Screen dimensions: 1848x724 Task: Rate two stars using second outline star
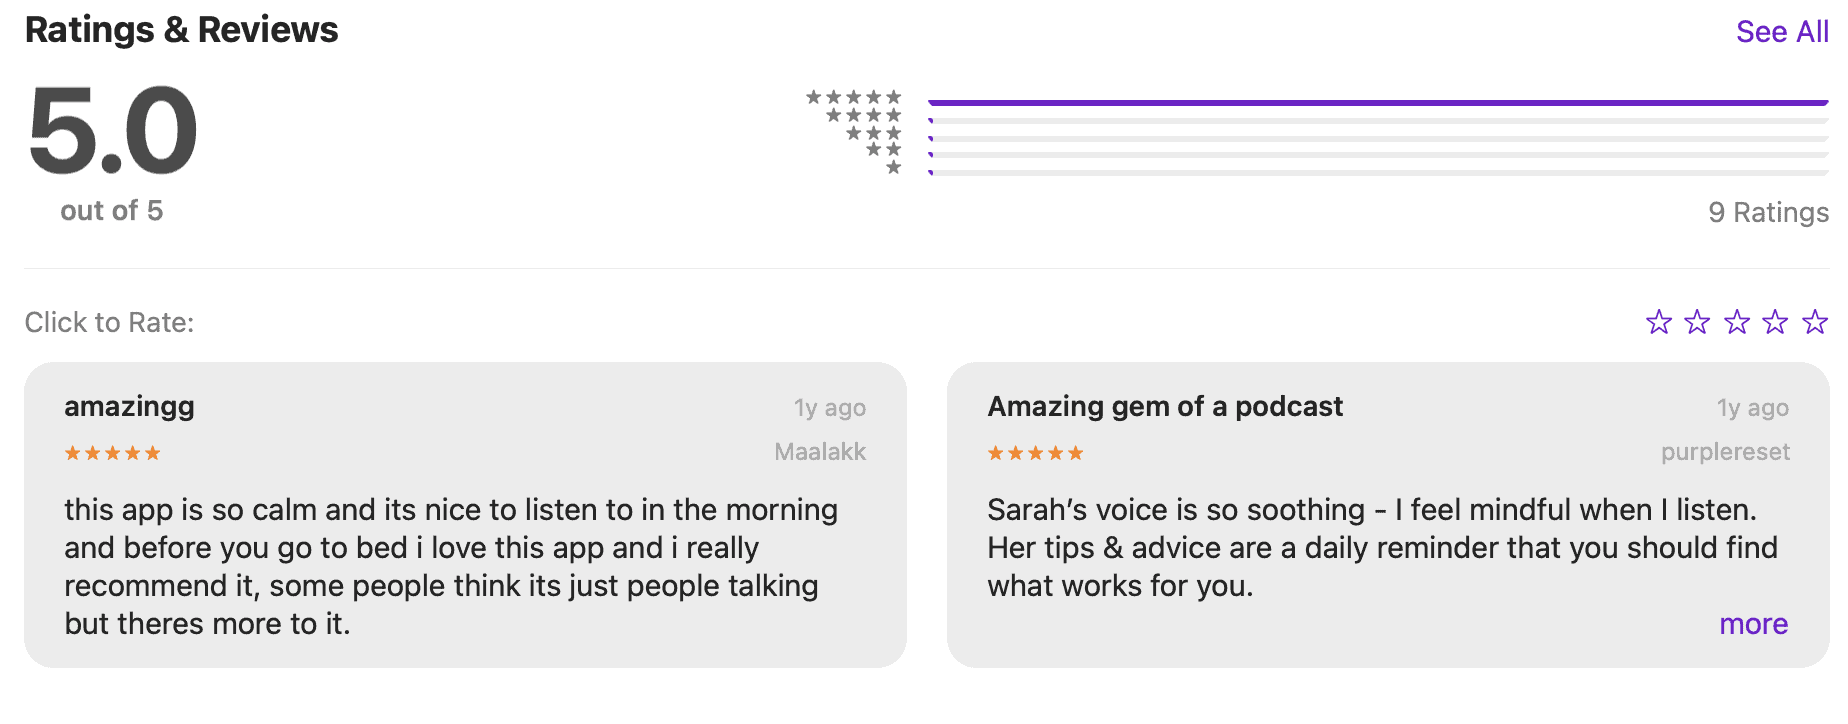(x=1697, y=322)
